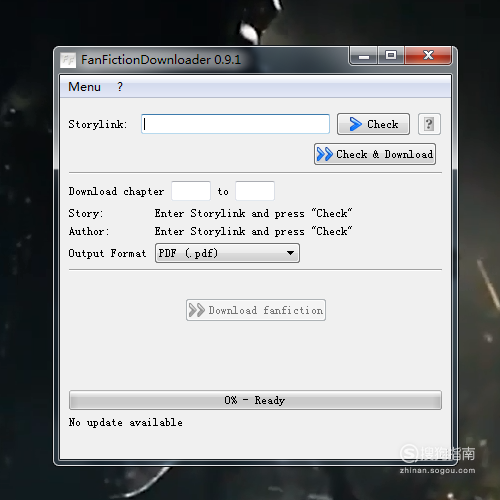Focus the Storylink input field
The image size is (500, 500).
point(235,124)
